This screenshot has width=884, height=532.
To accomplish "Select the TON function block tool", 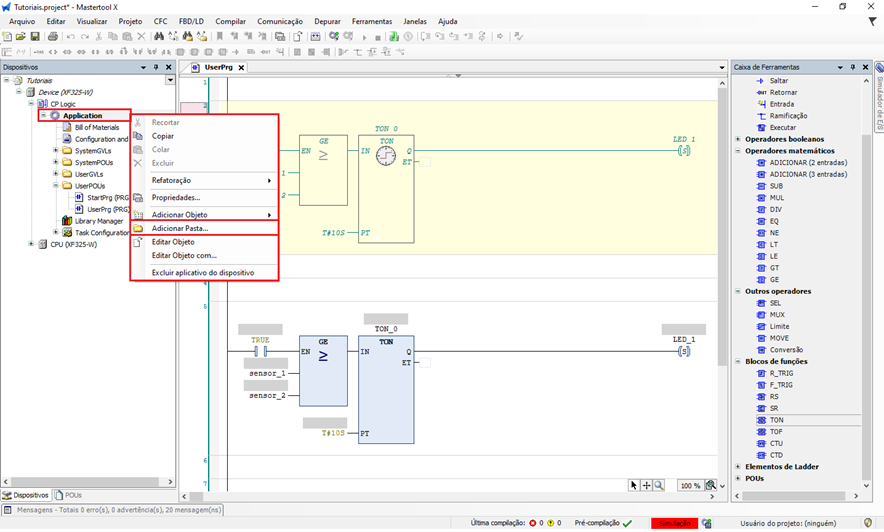I will (x=776, y=420).
